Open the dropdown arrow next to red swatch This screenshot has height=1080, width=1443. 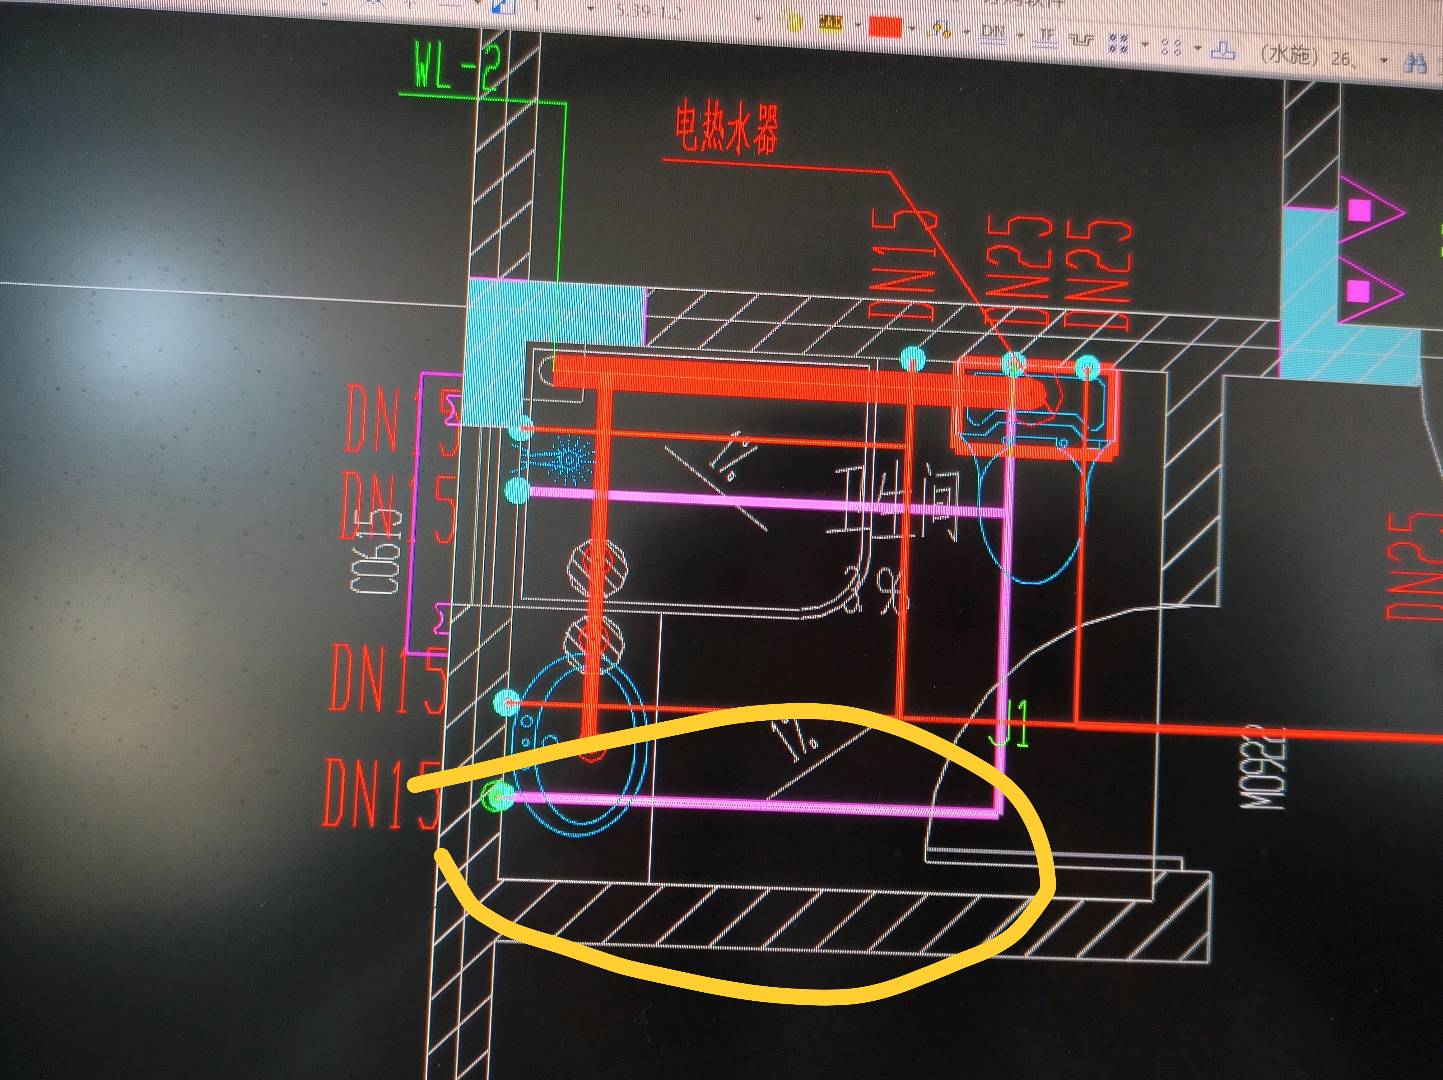coord(911,28)
